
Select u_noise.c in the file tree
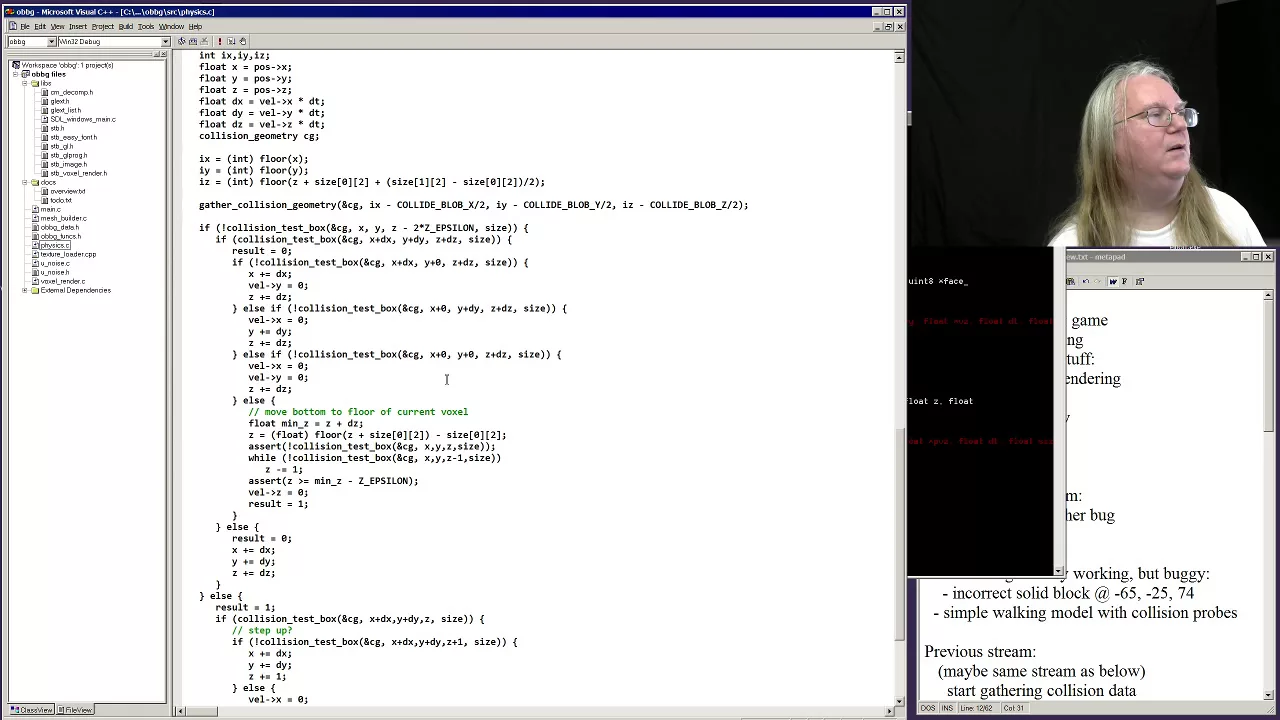(x=54, y=263)
